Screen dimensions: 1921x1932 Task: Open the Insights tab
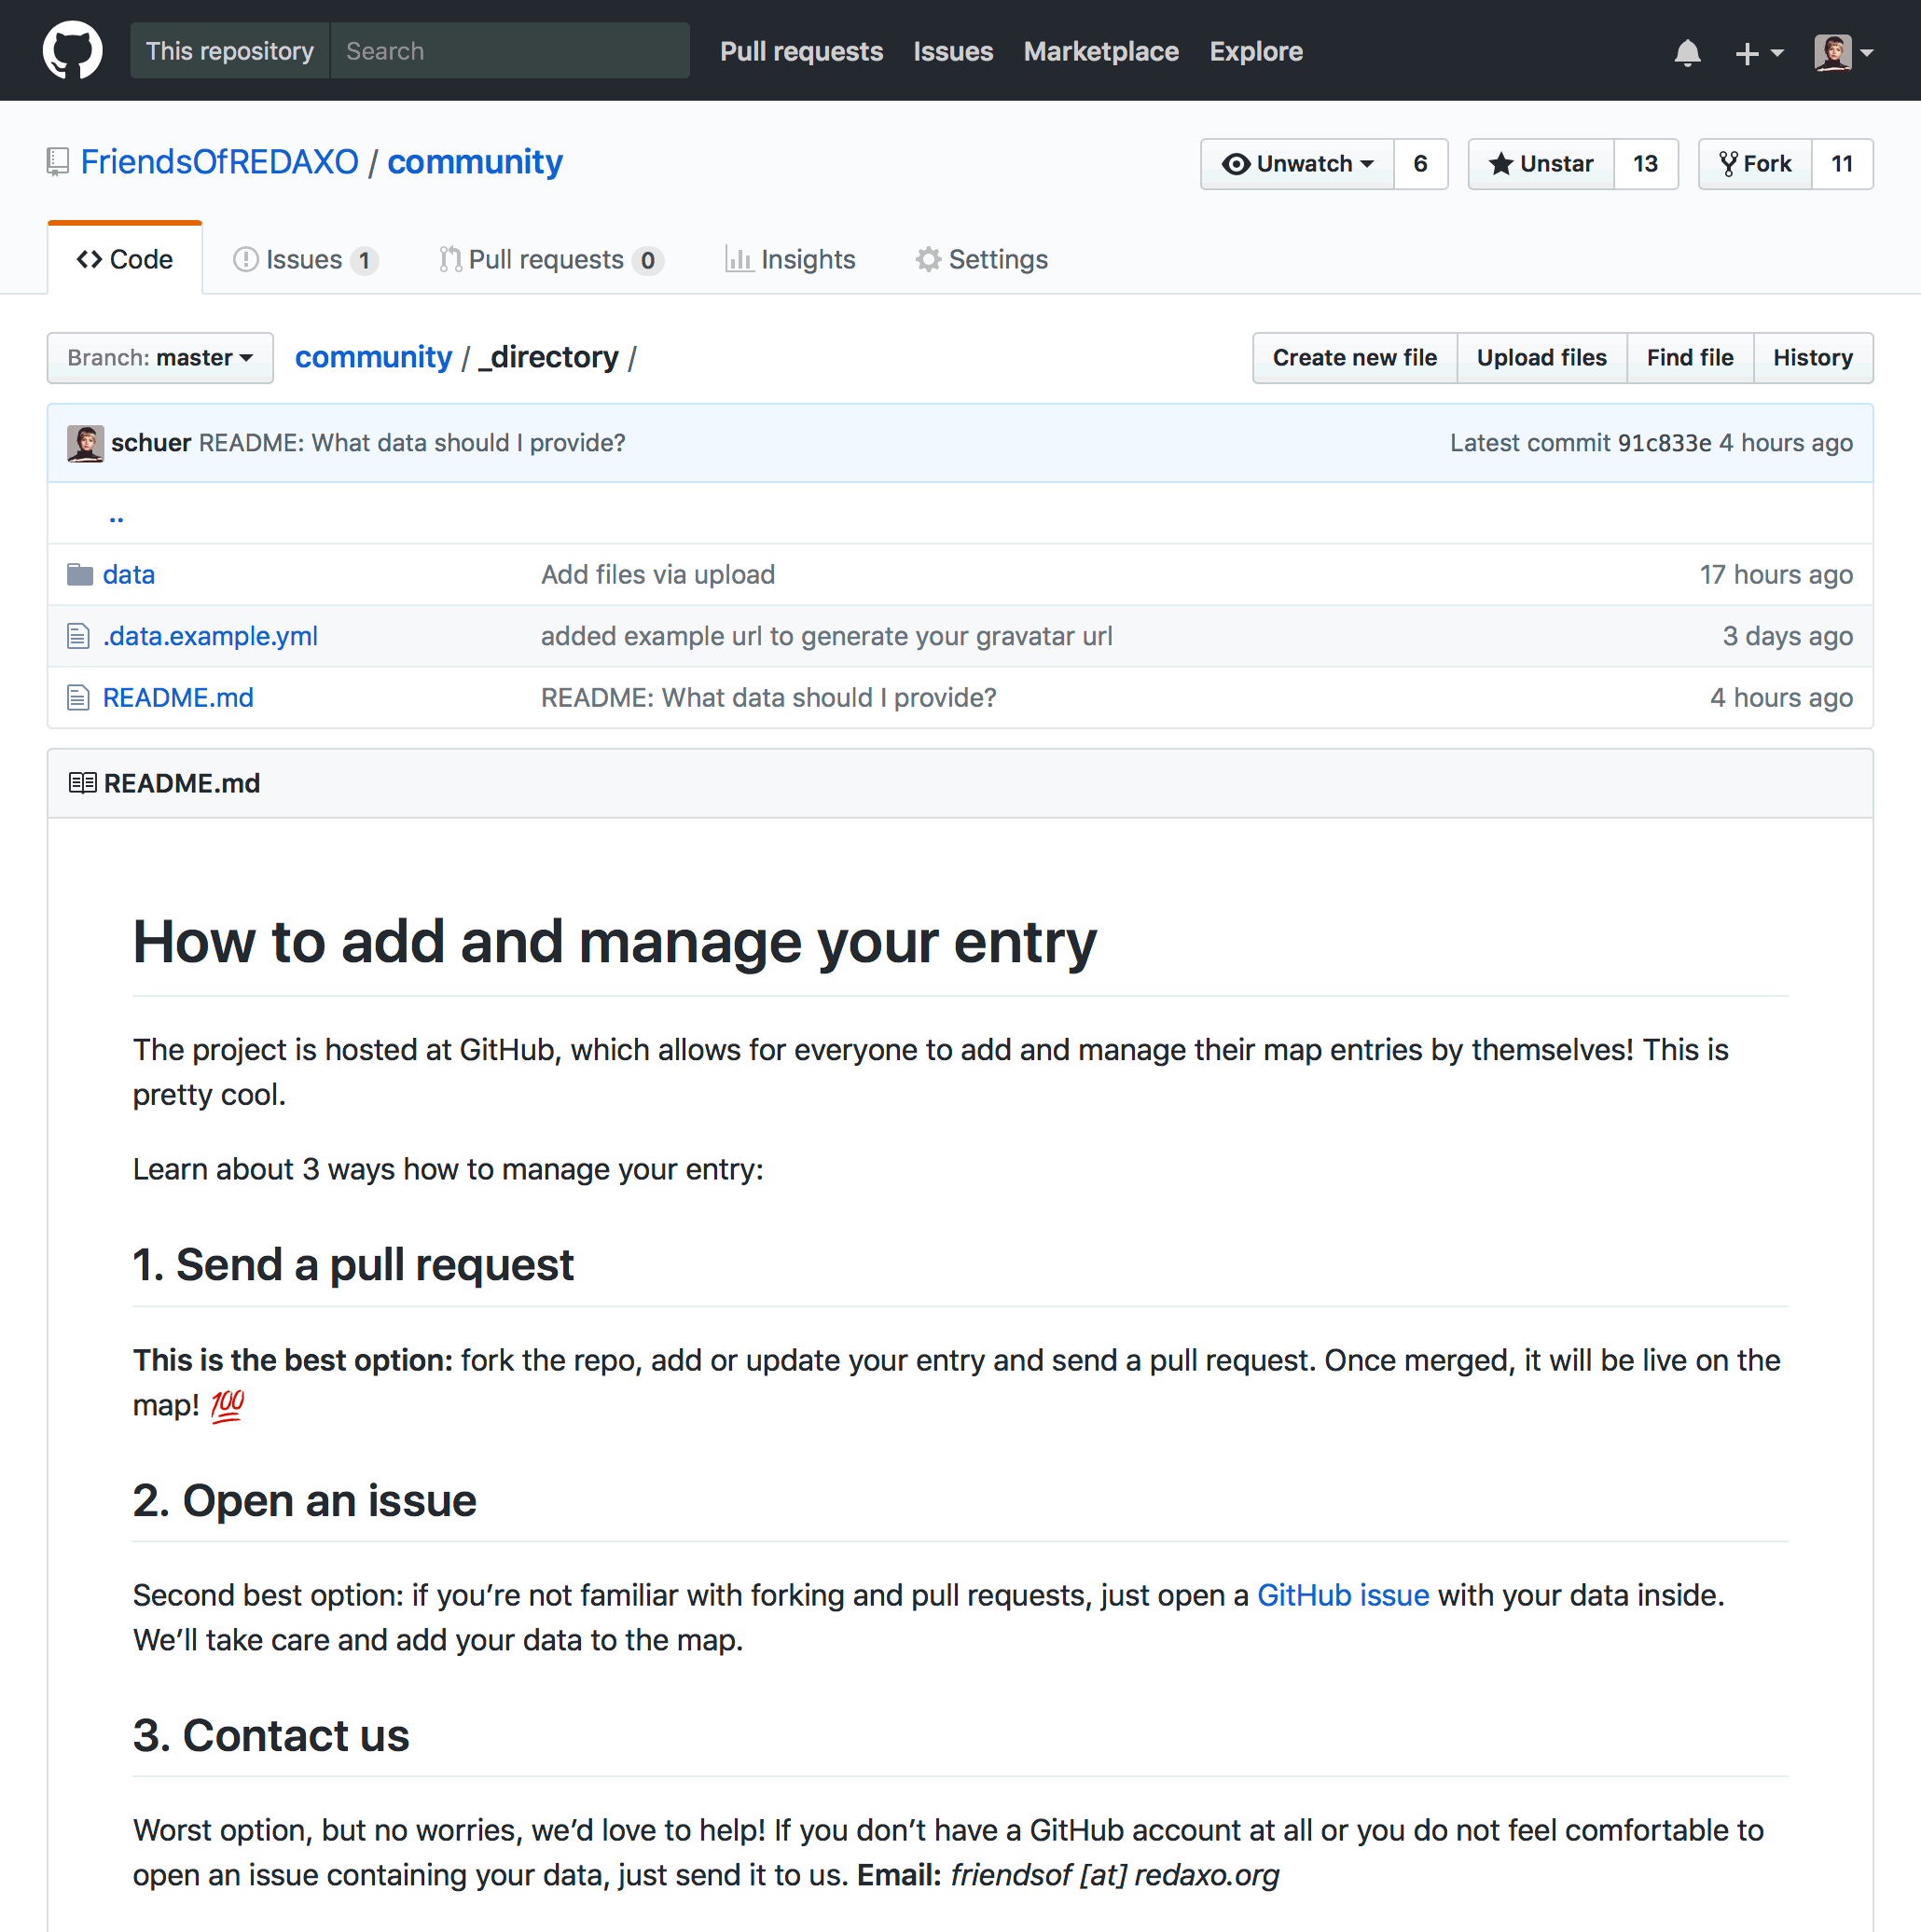(790, 260)
